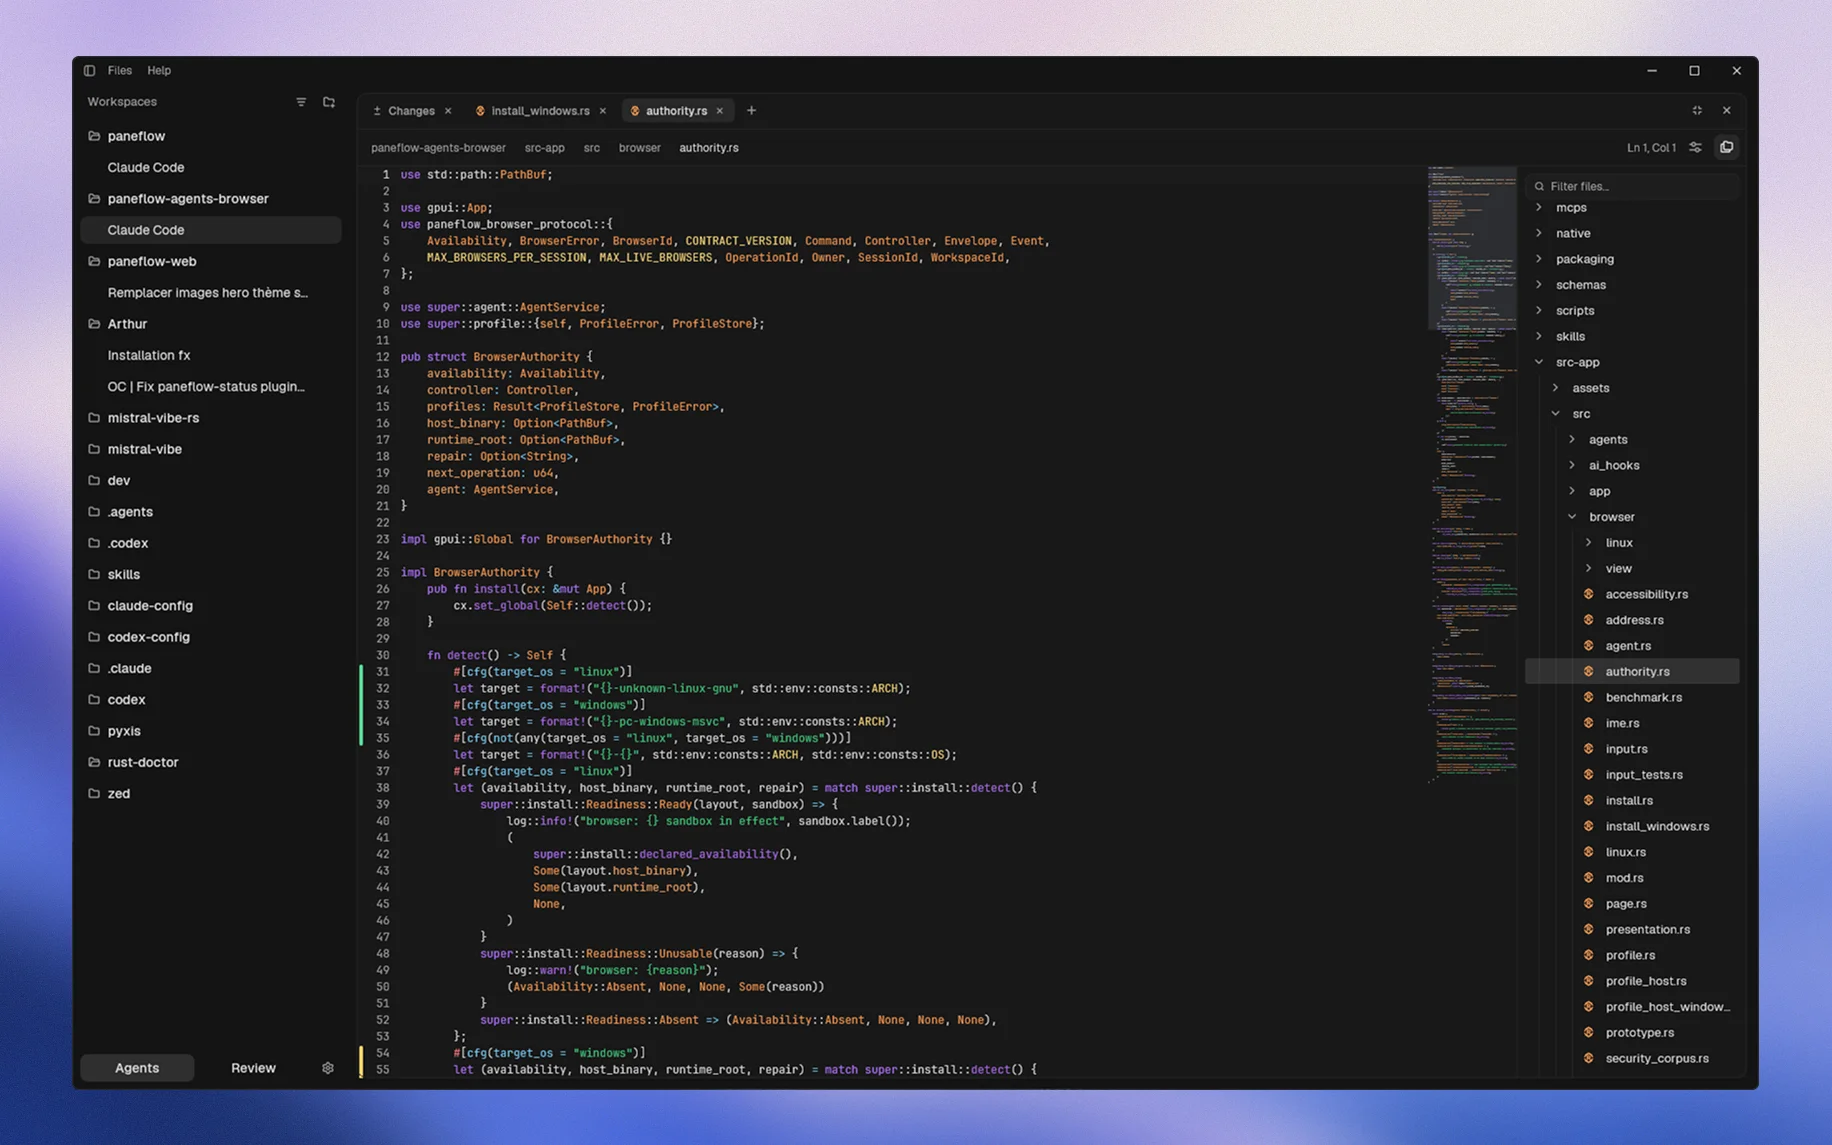Close the install_windows.rs tab
1832x1145 pixels.
pos(603,111)
